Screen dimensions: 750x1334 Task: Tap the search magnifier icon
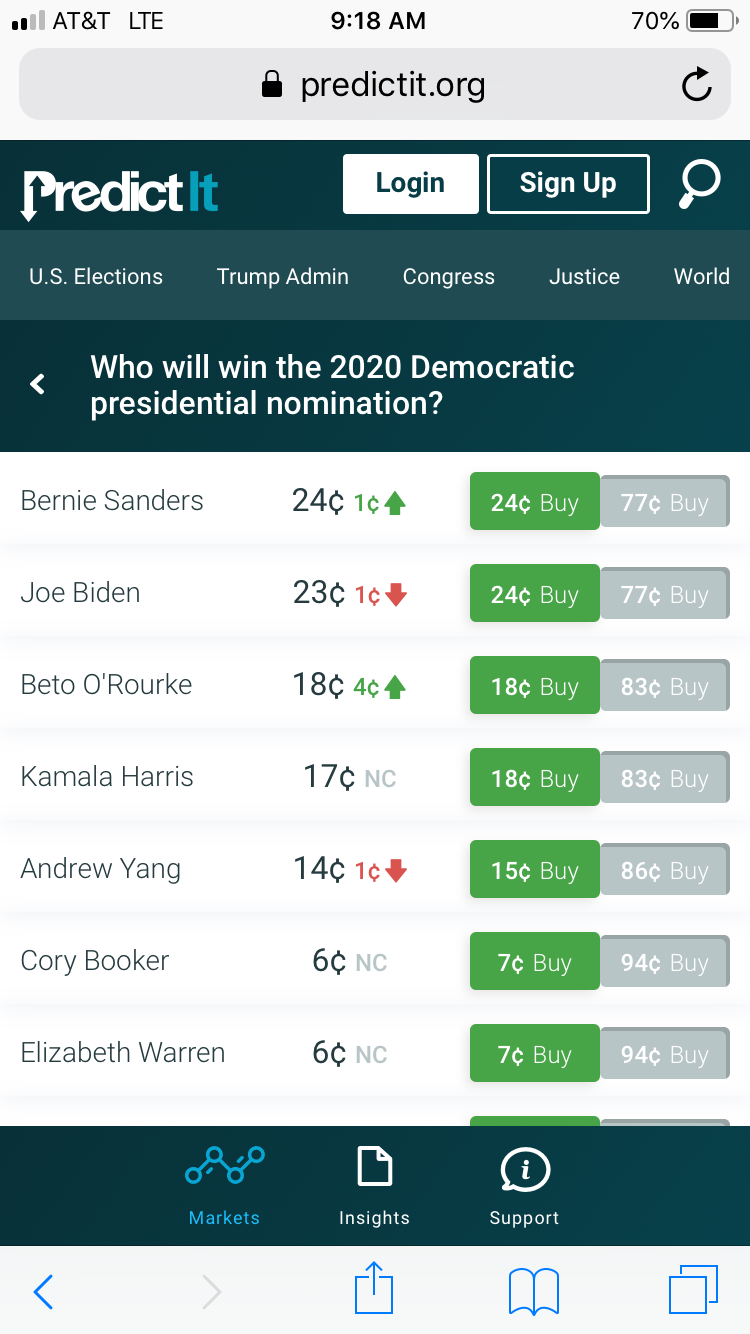pyautogui.click(x=699, y=183)
